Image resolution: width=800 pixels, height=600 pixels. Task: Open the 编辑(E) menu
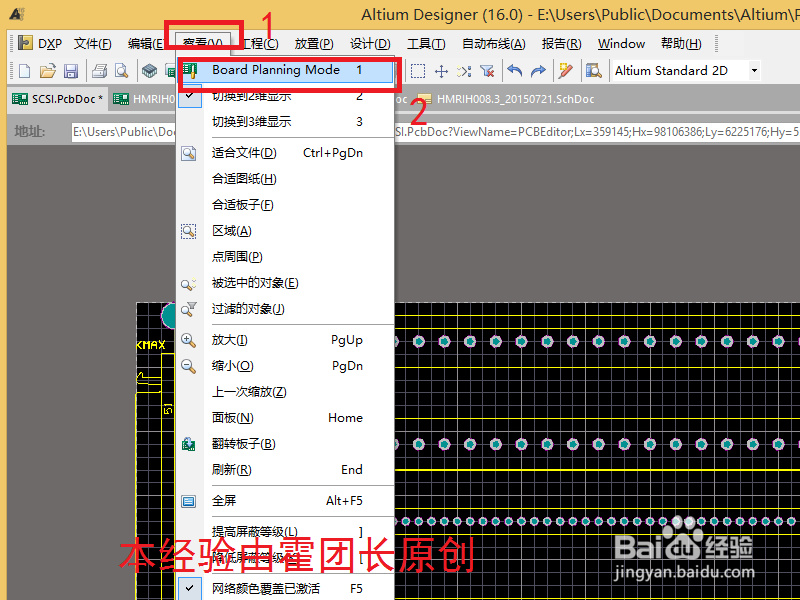146,43
